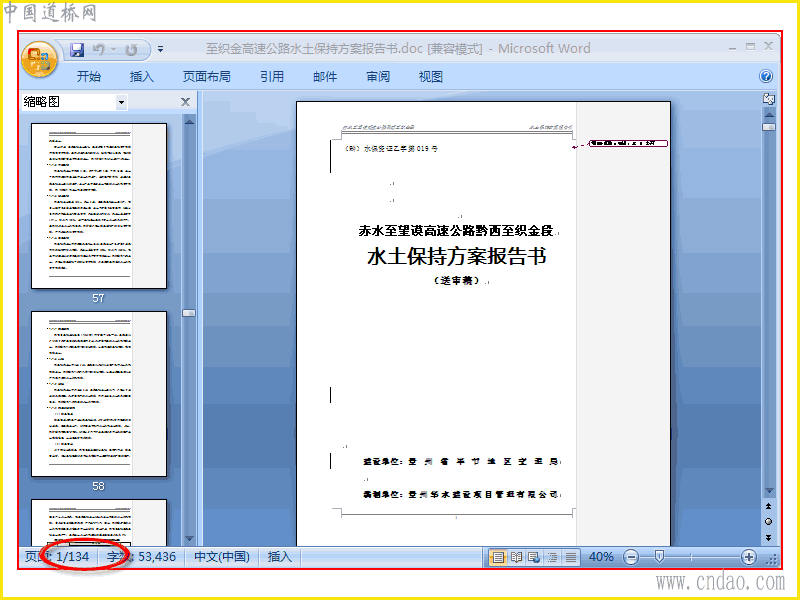Open the 审阅 tab

(378, 77)
